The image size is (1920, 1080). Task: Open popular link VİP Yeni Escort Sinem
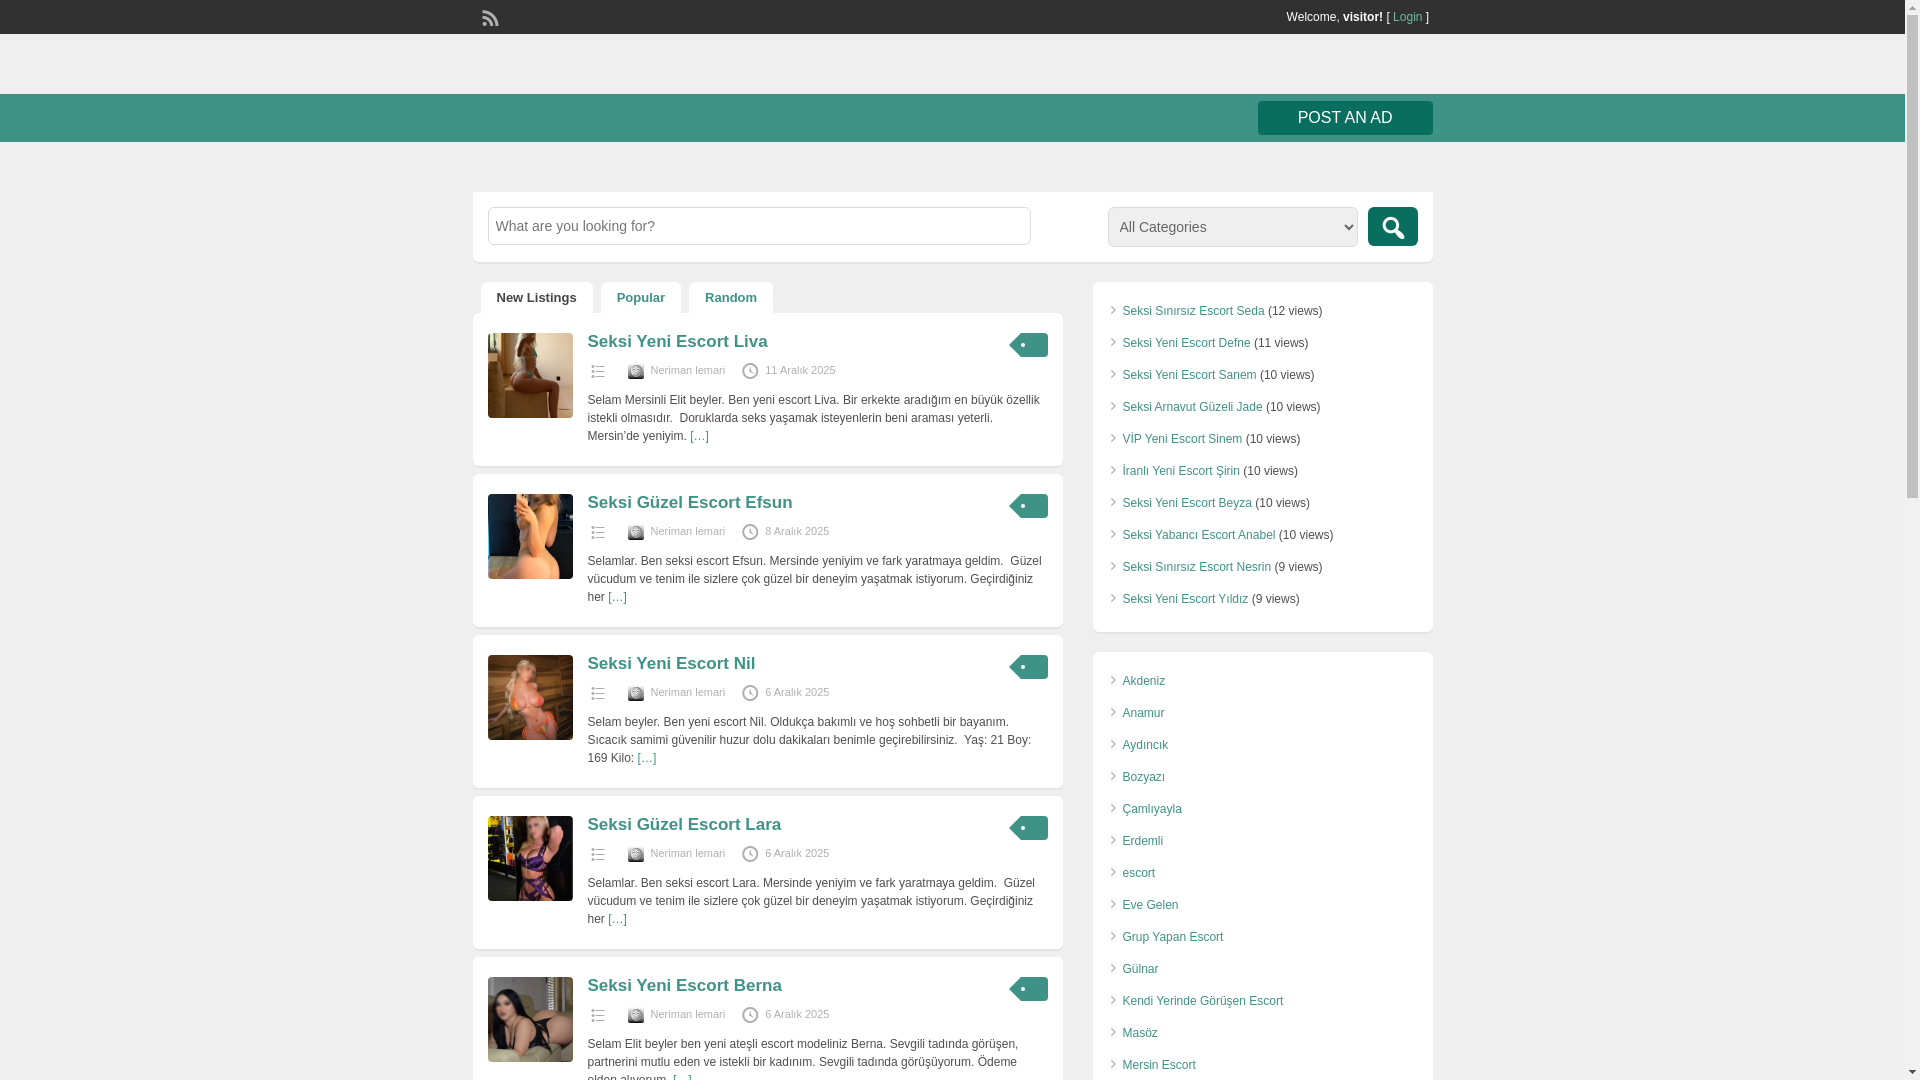tap(1182, 439)
